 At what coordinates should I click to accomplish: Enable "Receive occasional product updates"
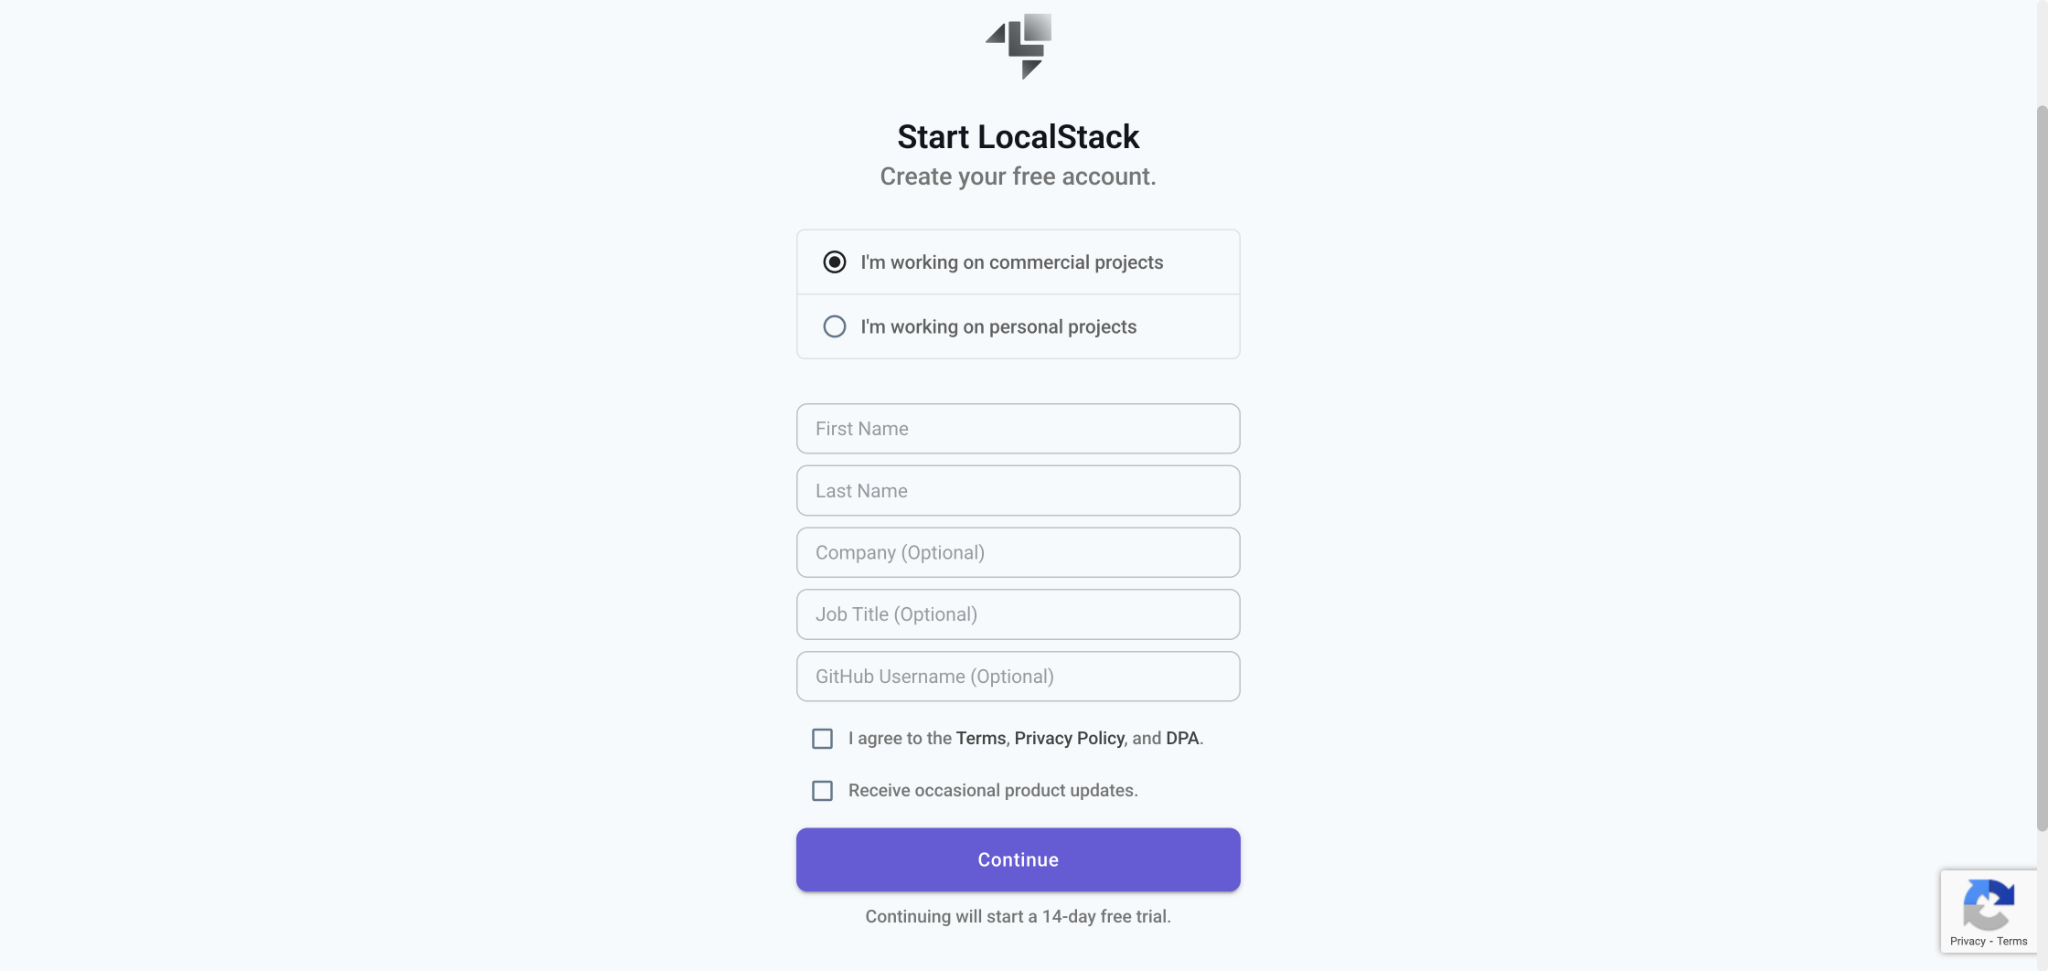[x=822, y=790]
